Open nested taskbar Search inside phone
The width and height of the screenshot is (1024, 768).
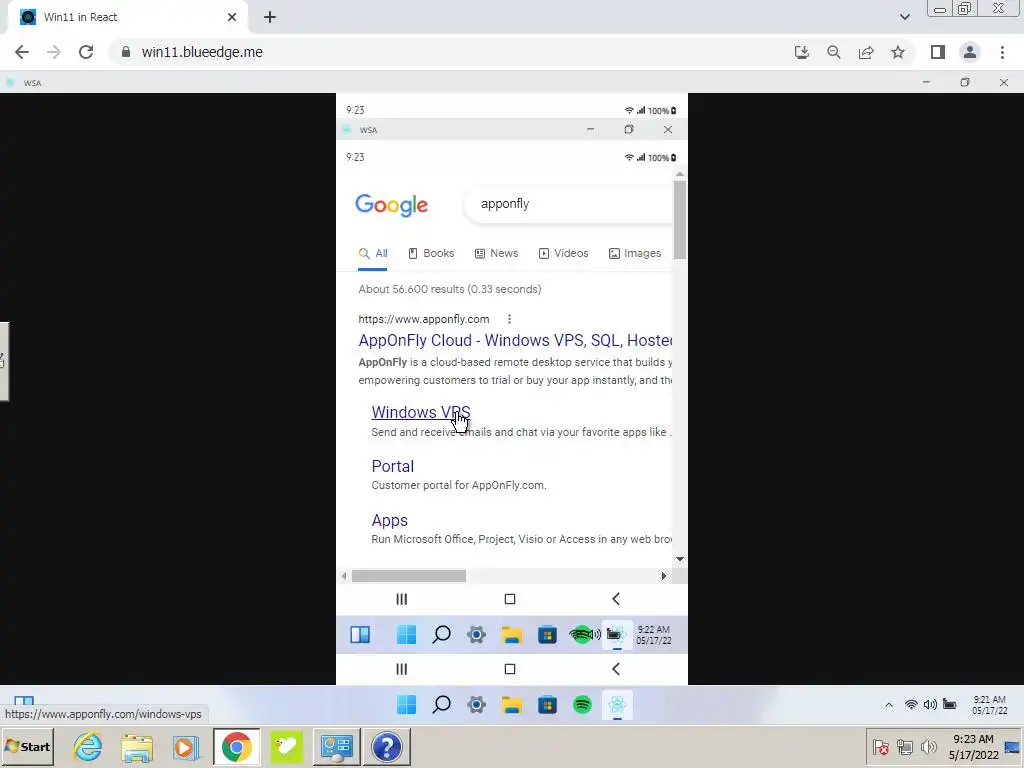tap(441, 634)
